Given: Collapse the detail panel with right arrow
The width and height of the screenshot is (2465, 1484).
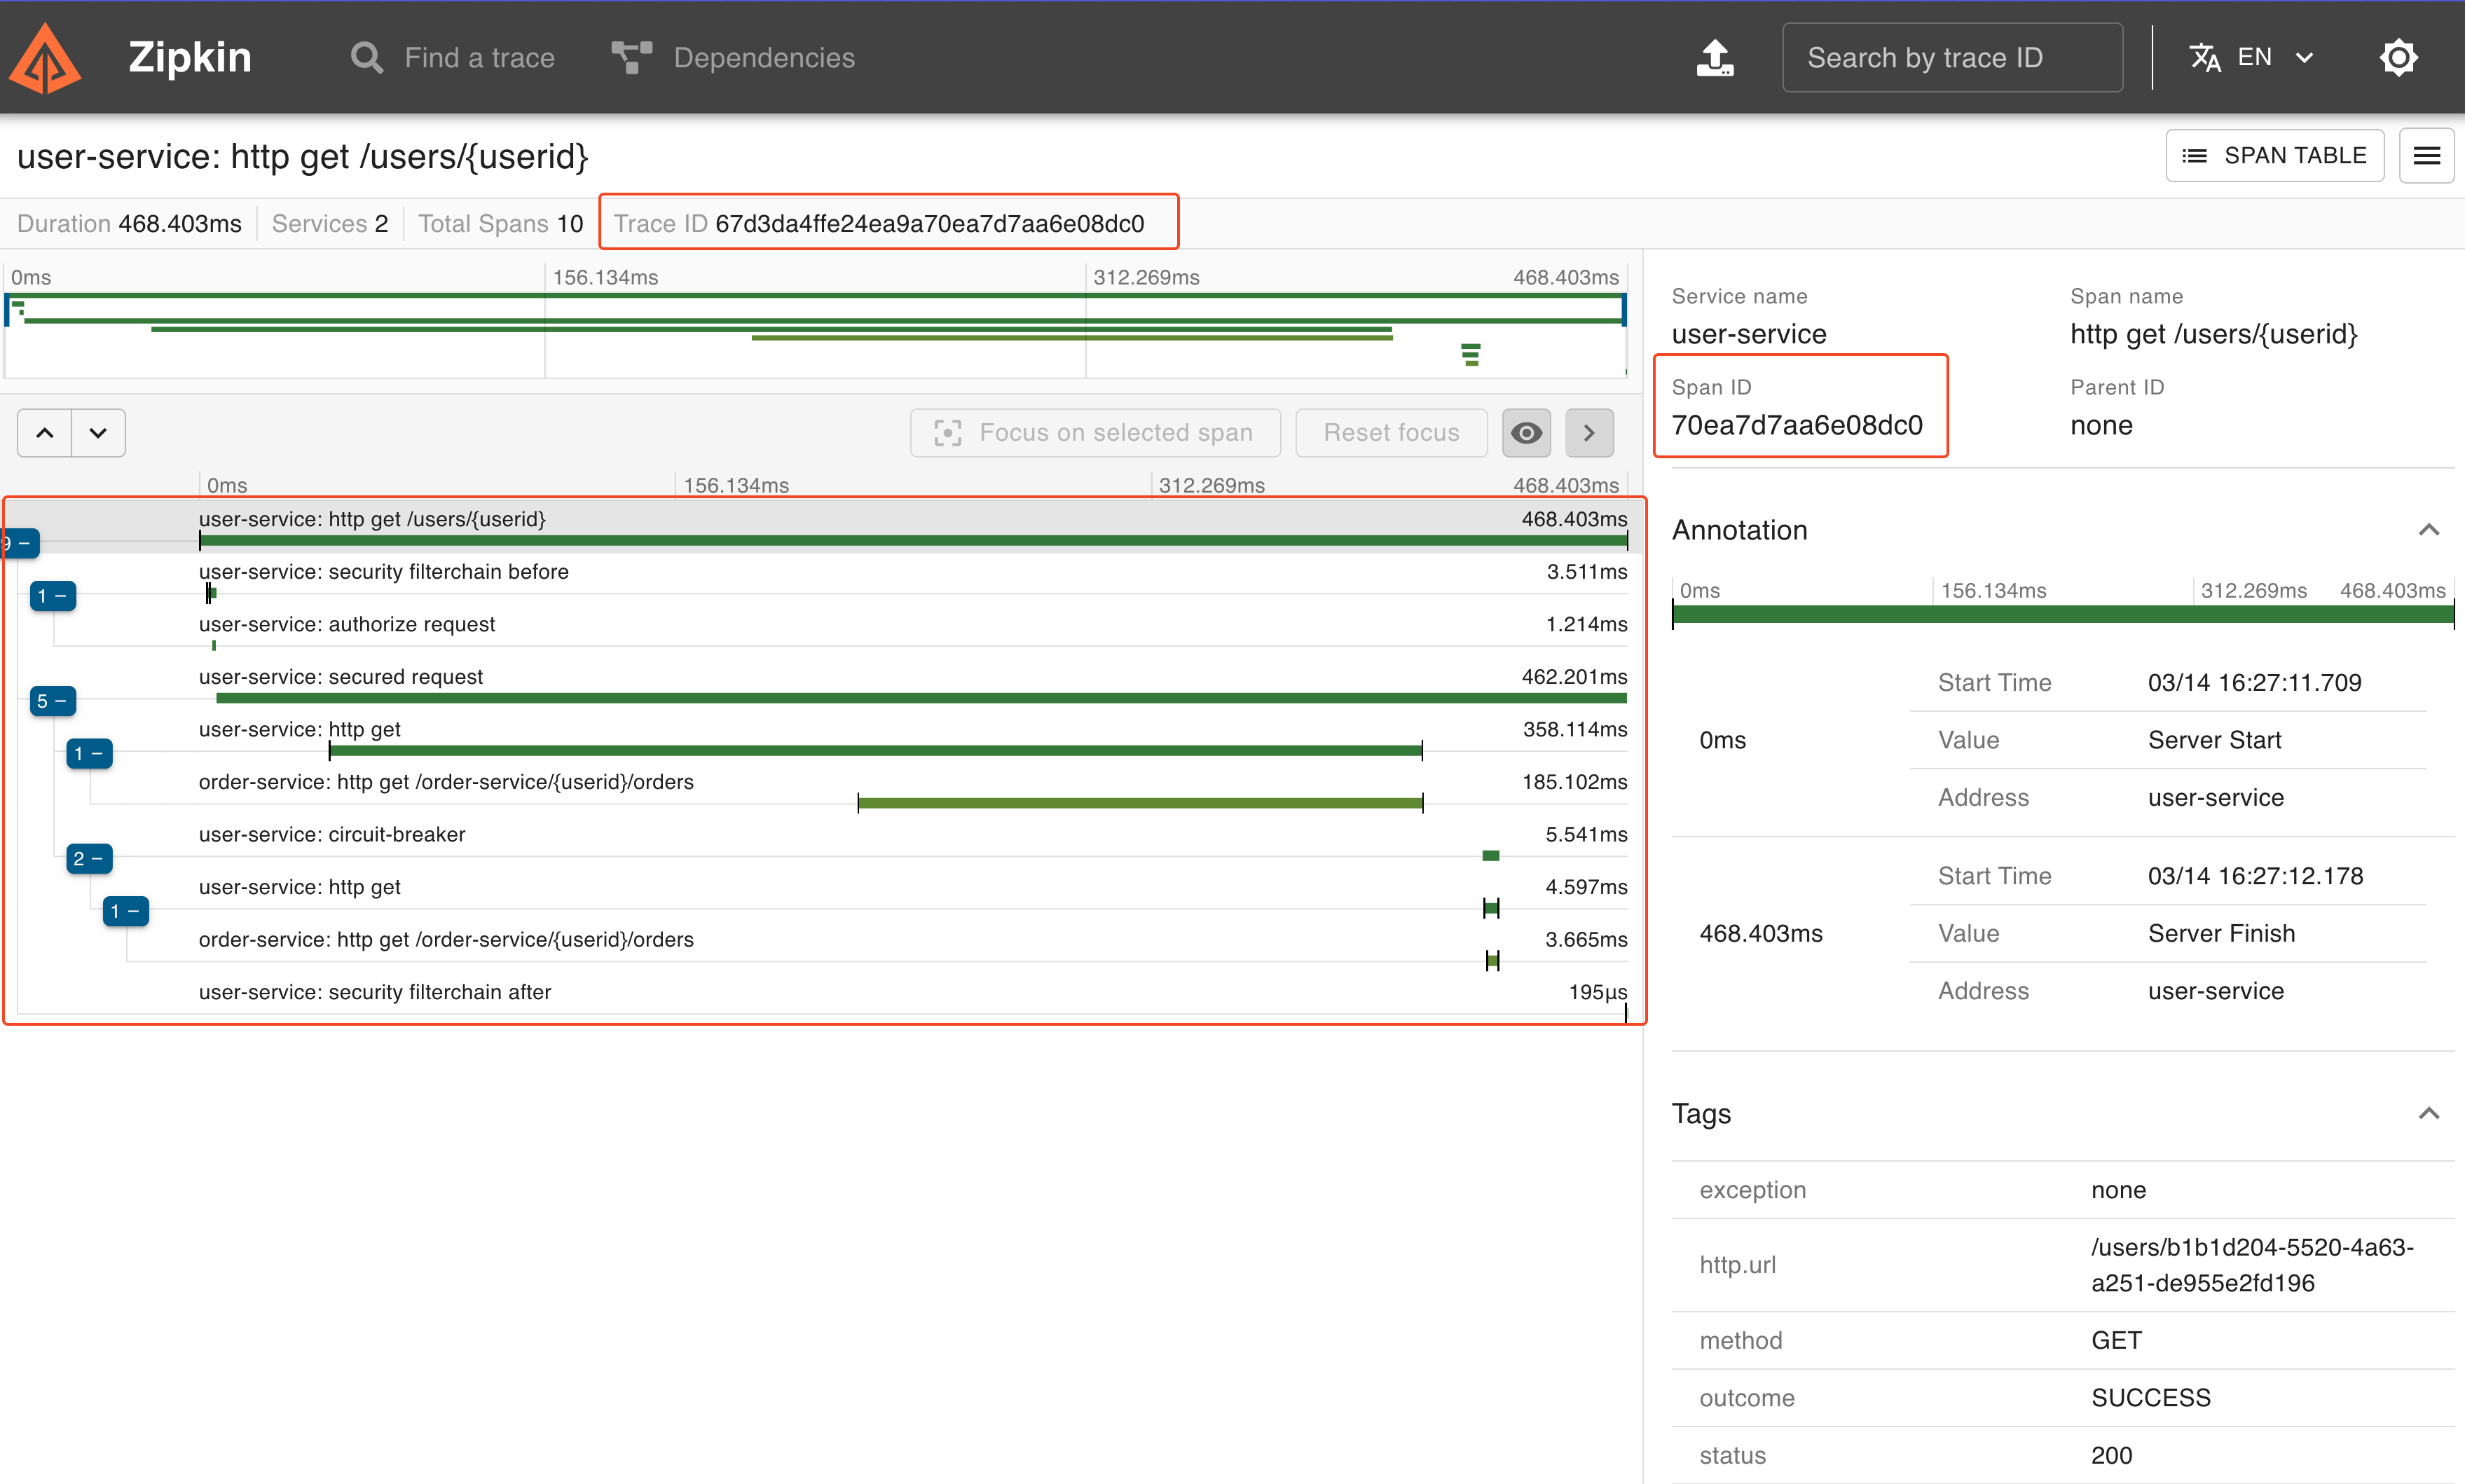Looking at the screenshot, I should (1588, 433).
